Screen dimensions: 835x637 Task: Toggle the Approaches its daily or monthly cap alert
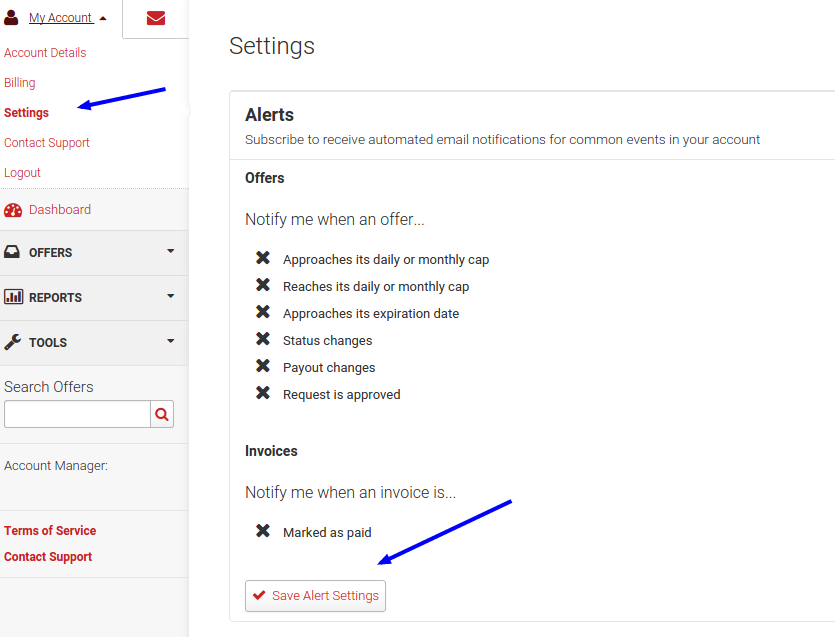[263, 258]
